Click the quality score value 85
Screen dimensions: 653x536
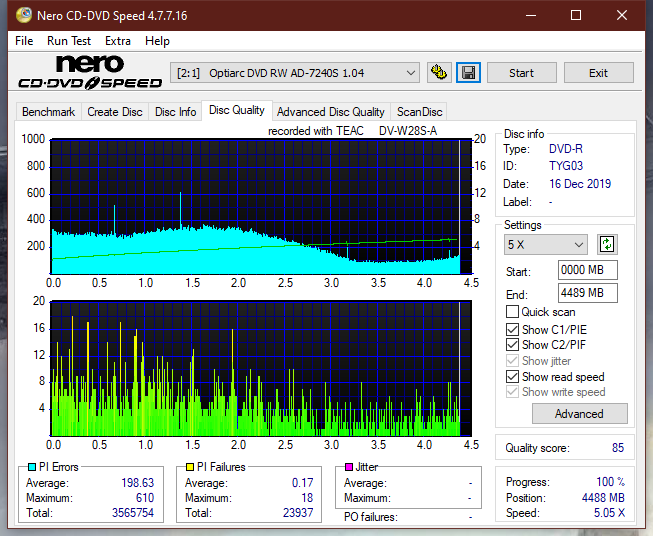(618, 448)
